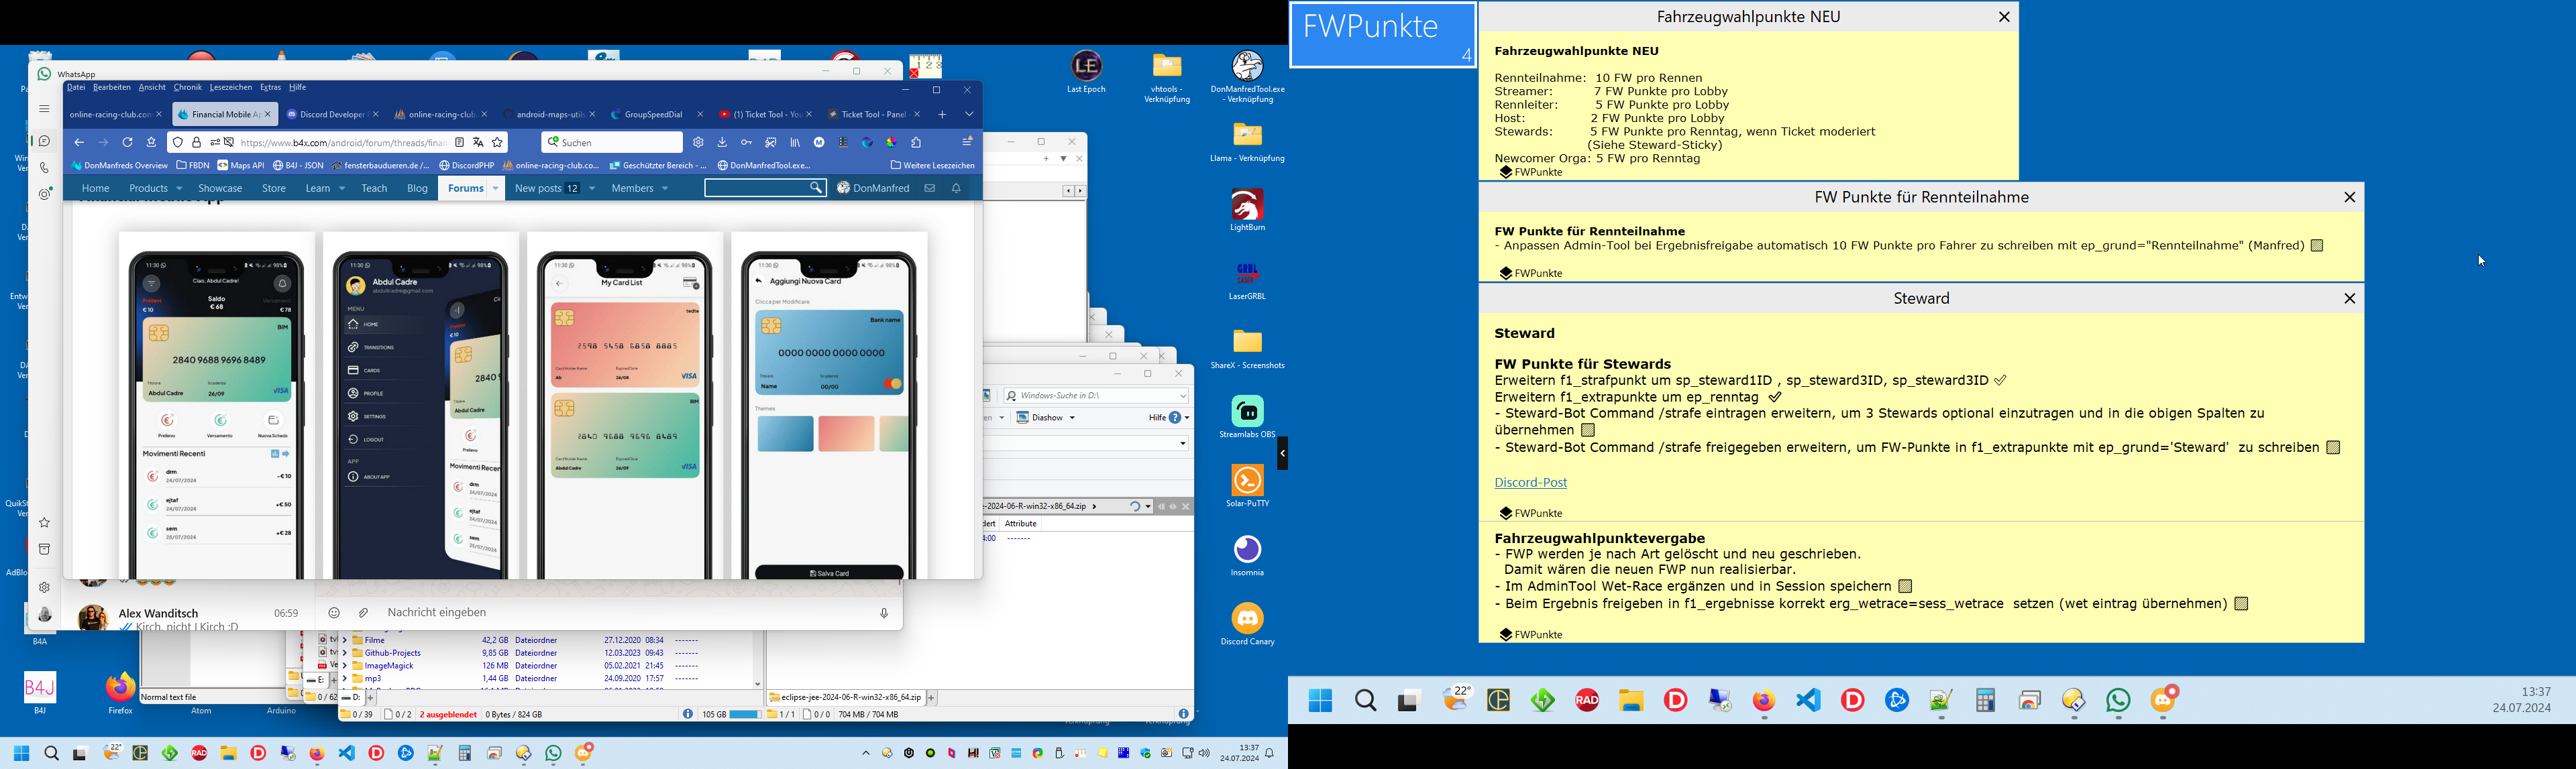Image resolution: width=2576 pixels, height=769 pixels.
Task: Check Wet-Race ergänzen task checkbox
Action: [1905, 587]
